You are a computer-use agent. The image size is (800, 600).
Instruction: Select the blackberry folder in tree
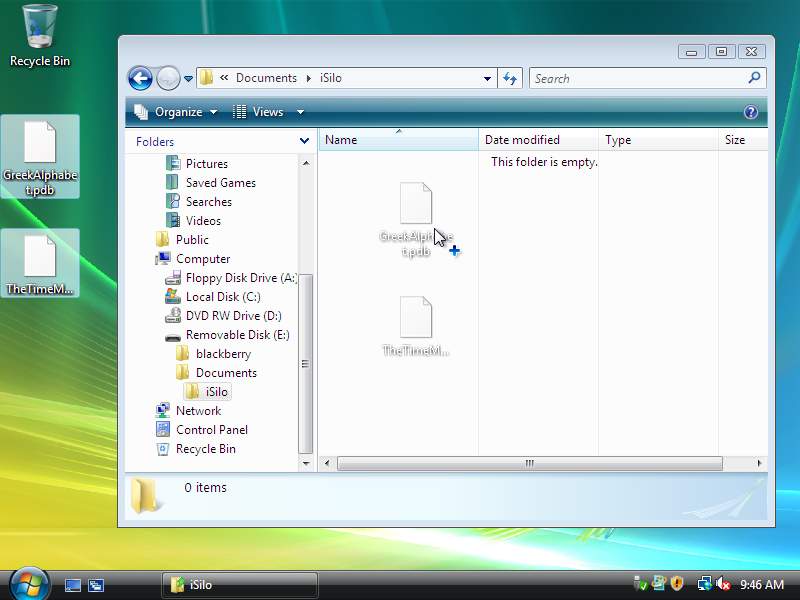point(223,354)
